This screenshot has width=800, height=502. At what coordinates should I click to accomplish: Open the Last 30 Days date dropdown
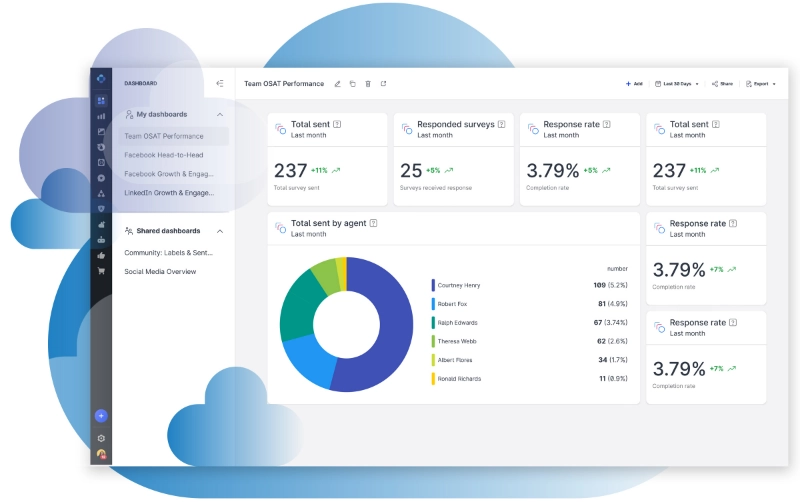(x=677, y=84)
